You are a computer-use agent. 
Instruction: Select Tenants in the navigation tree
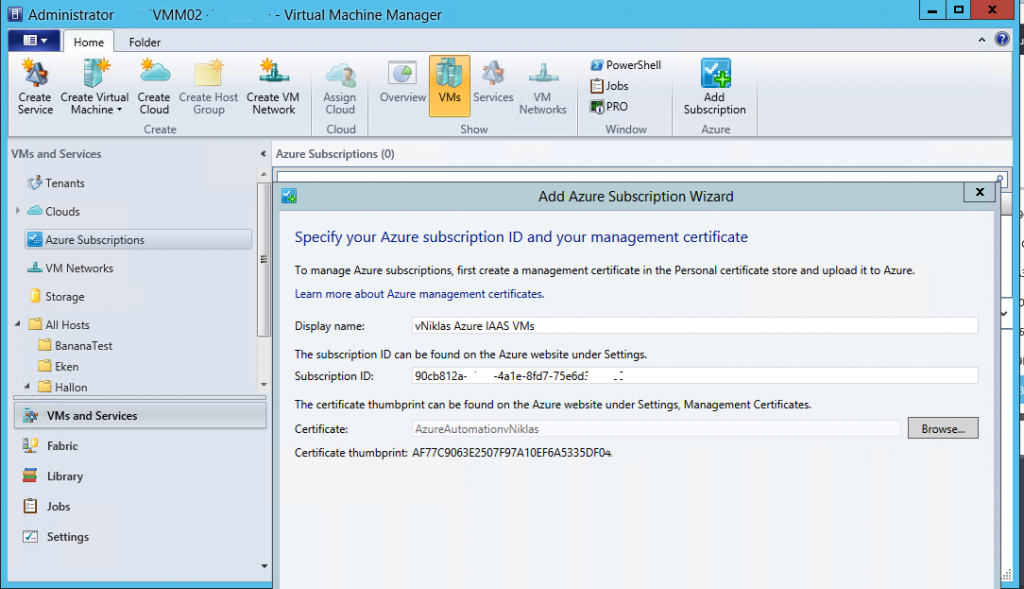[x=65, y=183]
